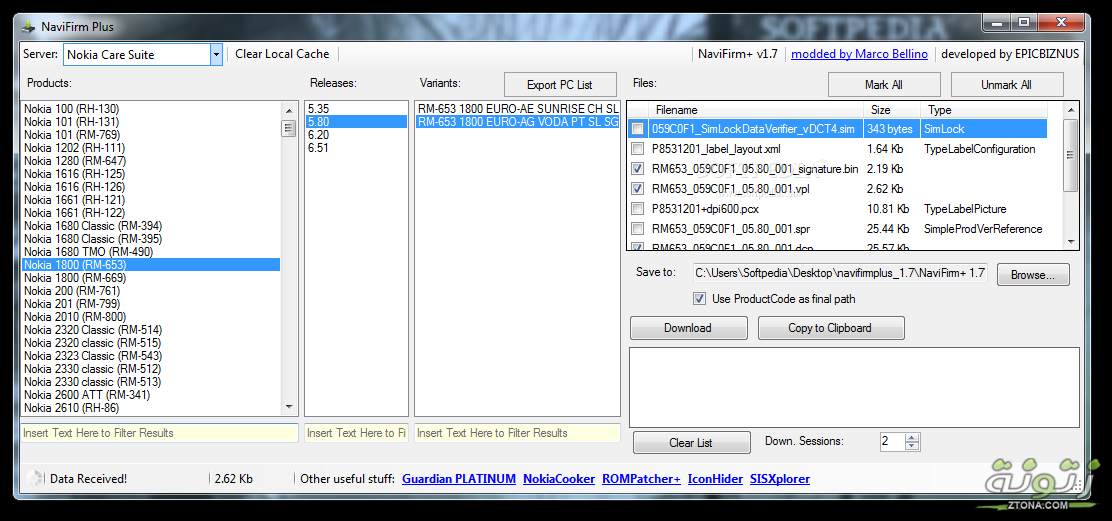The width and height of the screenshot is (1112, 521).
Task: Open the IconHider link
Action: pyautogui.click(x=715, y=478)
